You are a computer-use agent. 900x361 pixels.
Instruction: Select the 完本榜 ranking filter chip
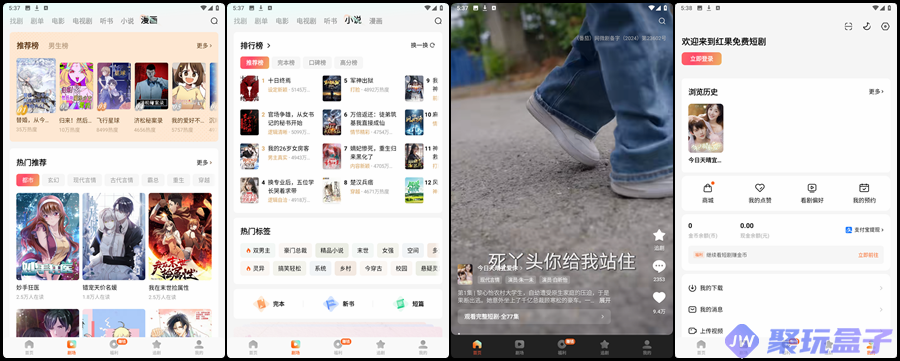point(286,63)
